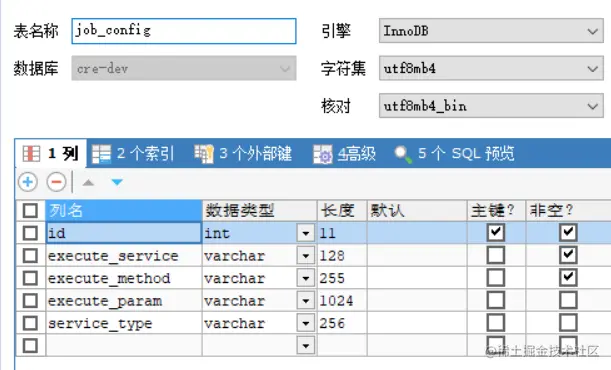The width and height of the screenshot is (611, 370).
Task: Select the execute_service name cell
Action: [x=124, y=256]
